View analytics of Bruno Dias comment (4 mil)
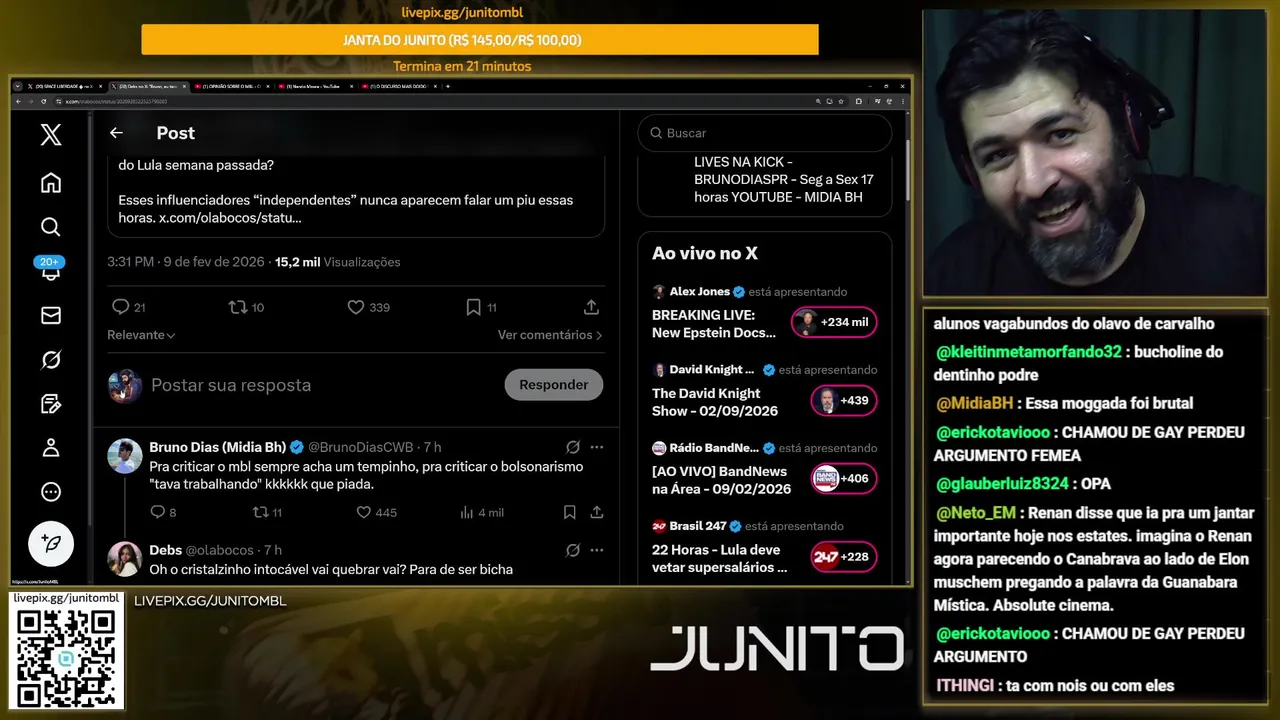Viewport: 1280px width, 720px height. [x=482, y=512]
